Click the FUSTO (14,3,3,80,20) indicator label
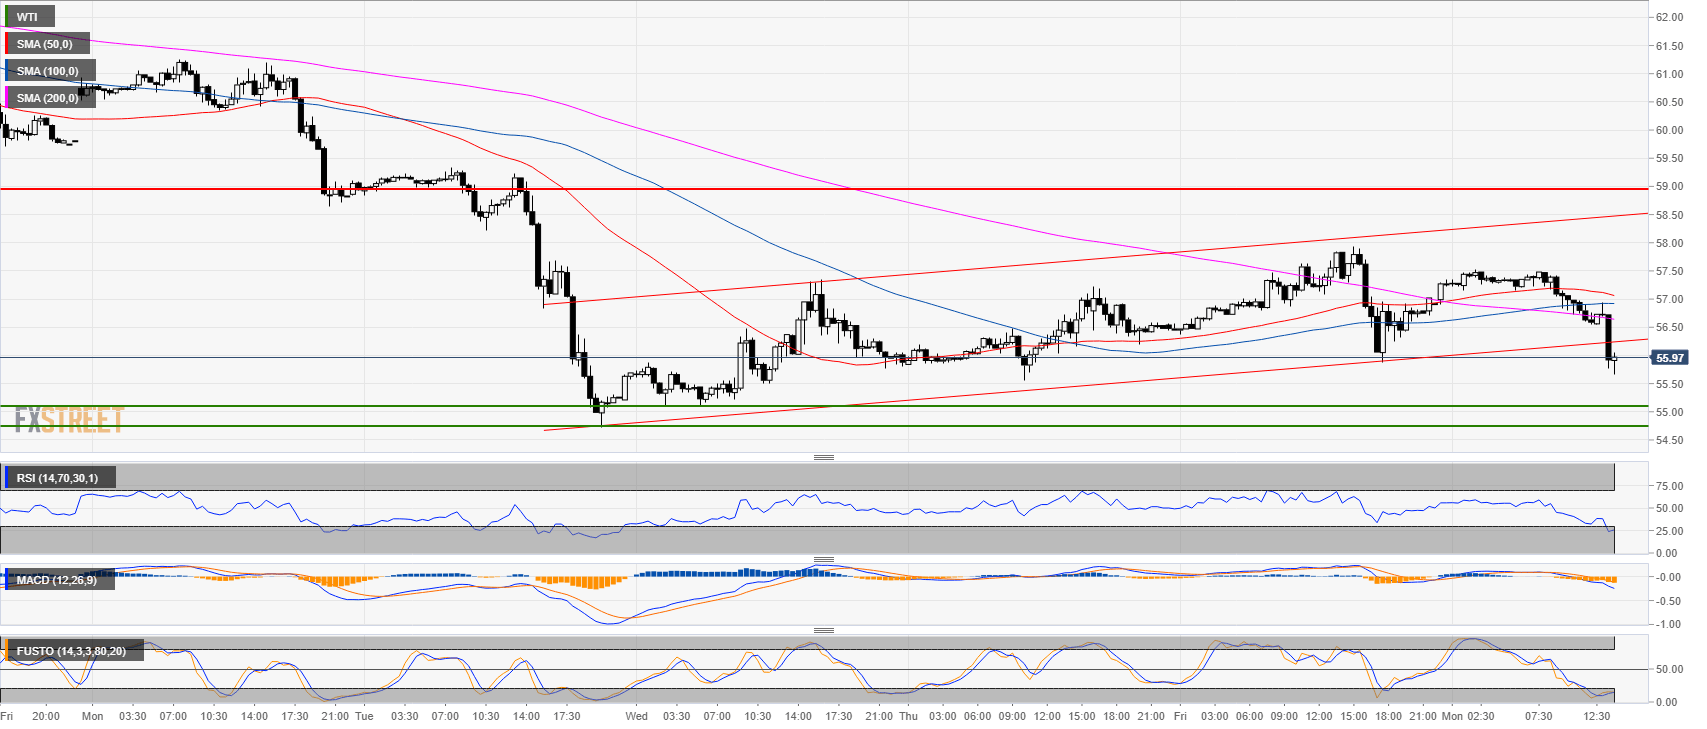Image resolution: width=1707 pixels, height=729 pixels. click(70, 651)
